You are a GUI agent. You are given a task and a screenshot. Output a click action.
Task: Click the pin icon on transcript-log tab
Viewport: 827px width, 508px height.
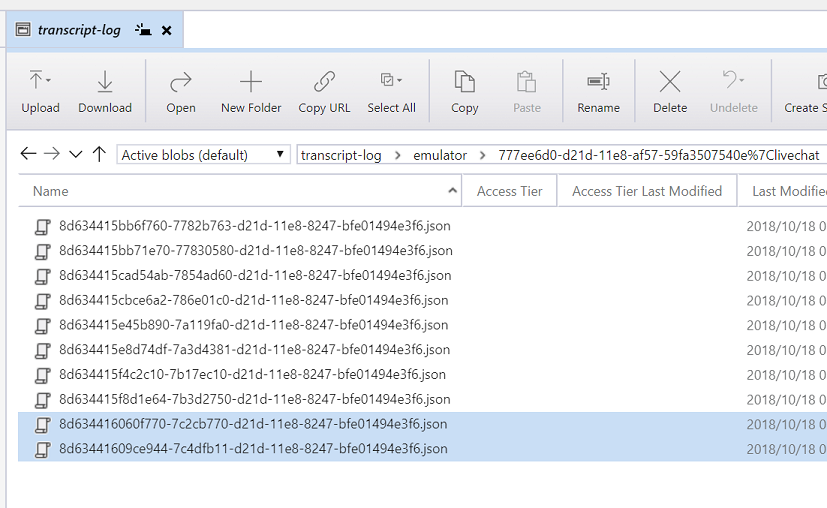(143, 30)
